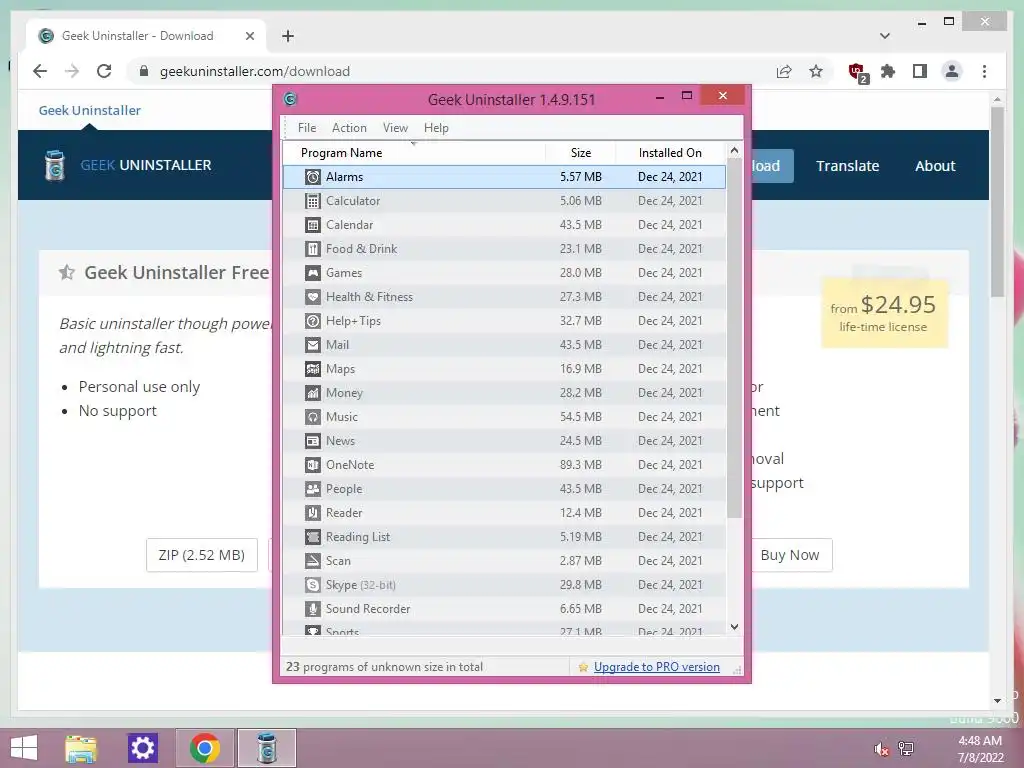Image resolution: width=1024 pixels, height=768 pixels.
Task: Click the network tray icon
Action: tap(906, 749)
